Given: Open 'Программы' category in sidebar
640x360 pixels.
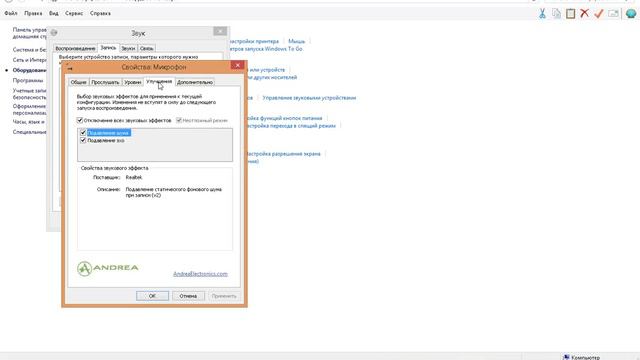Looking at the screenshot, I should point(28,80).
